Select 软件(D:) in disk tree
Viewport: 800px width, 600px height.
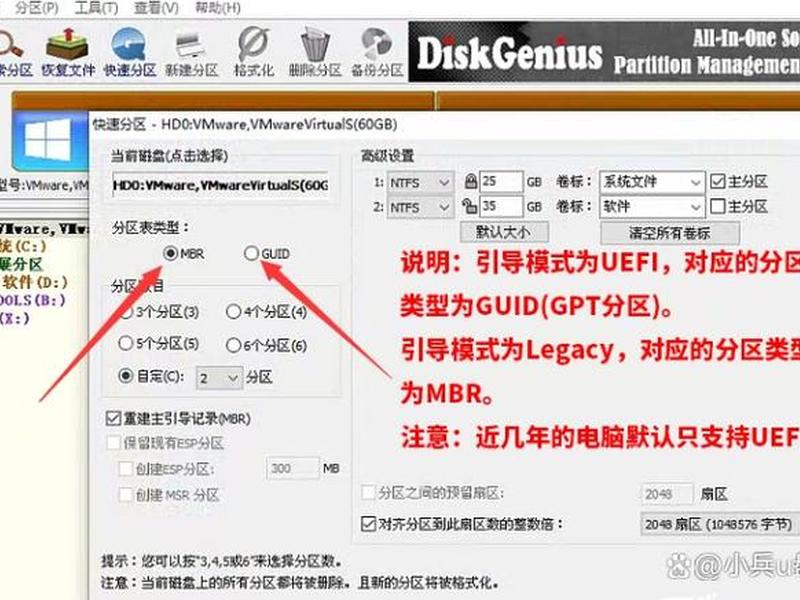pos(35,282)
